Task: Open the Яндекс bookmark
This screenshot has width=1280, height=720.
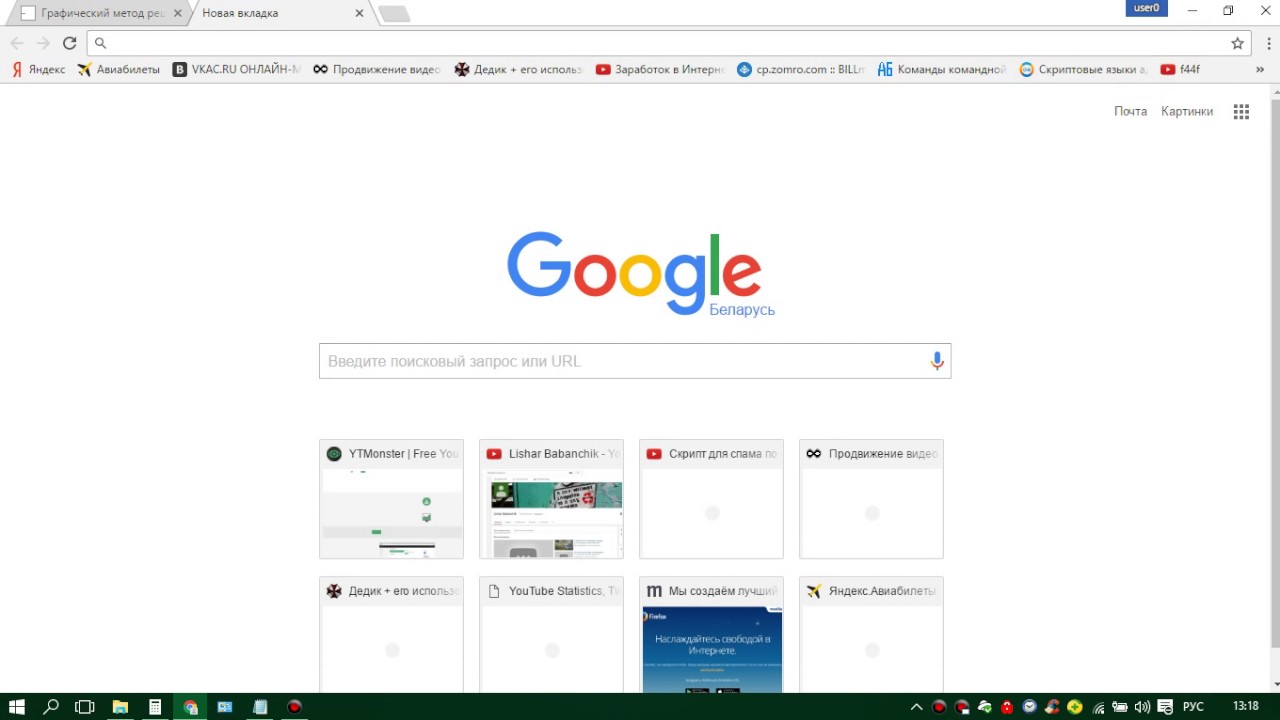Action: click(x=38, y=70)
